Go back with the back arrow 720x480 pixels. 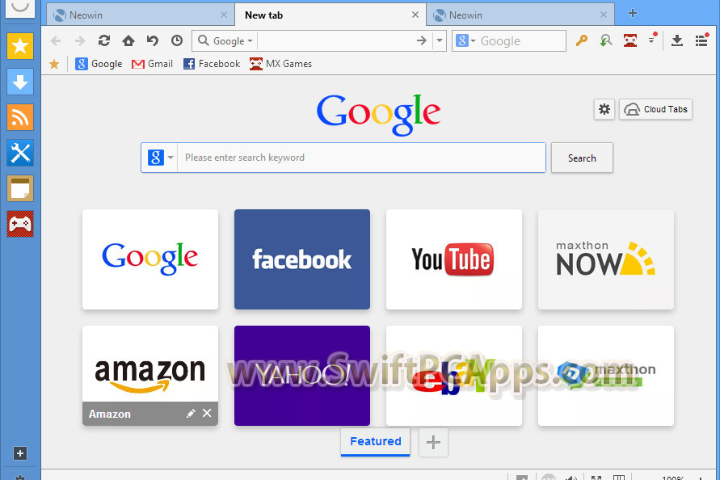tap(56, 41)
